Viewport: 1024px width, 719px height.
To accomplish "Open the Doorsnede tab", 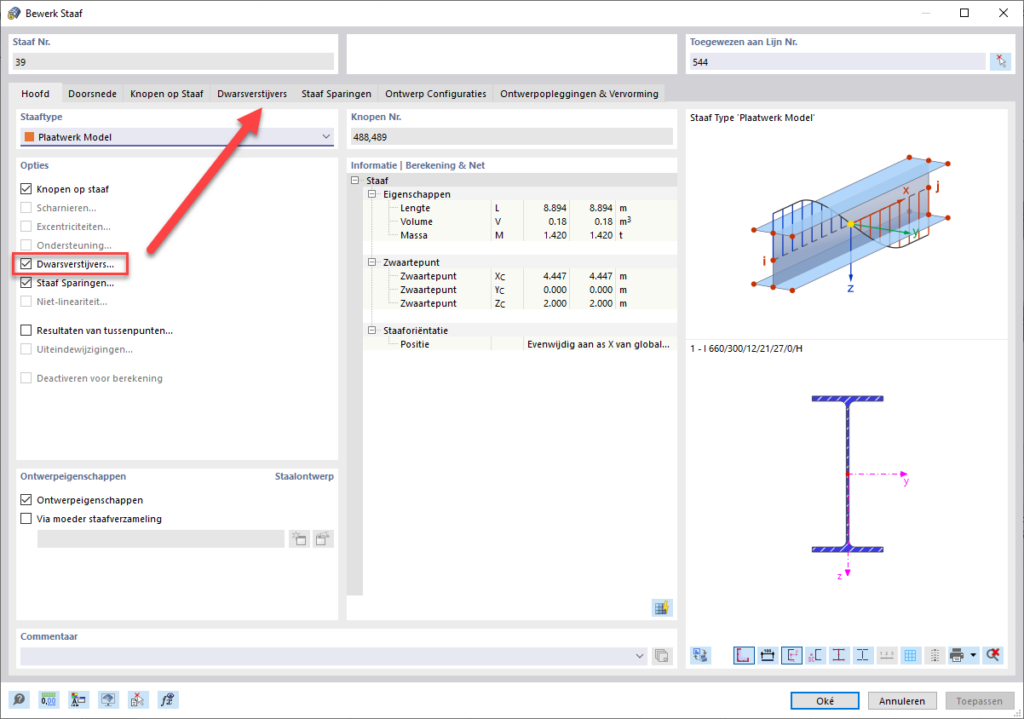I will coord(92,94).
